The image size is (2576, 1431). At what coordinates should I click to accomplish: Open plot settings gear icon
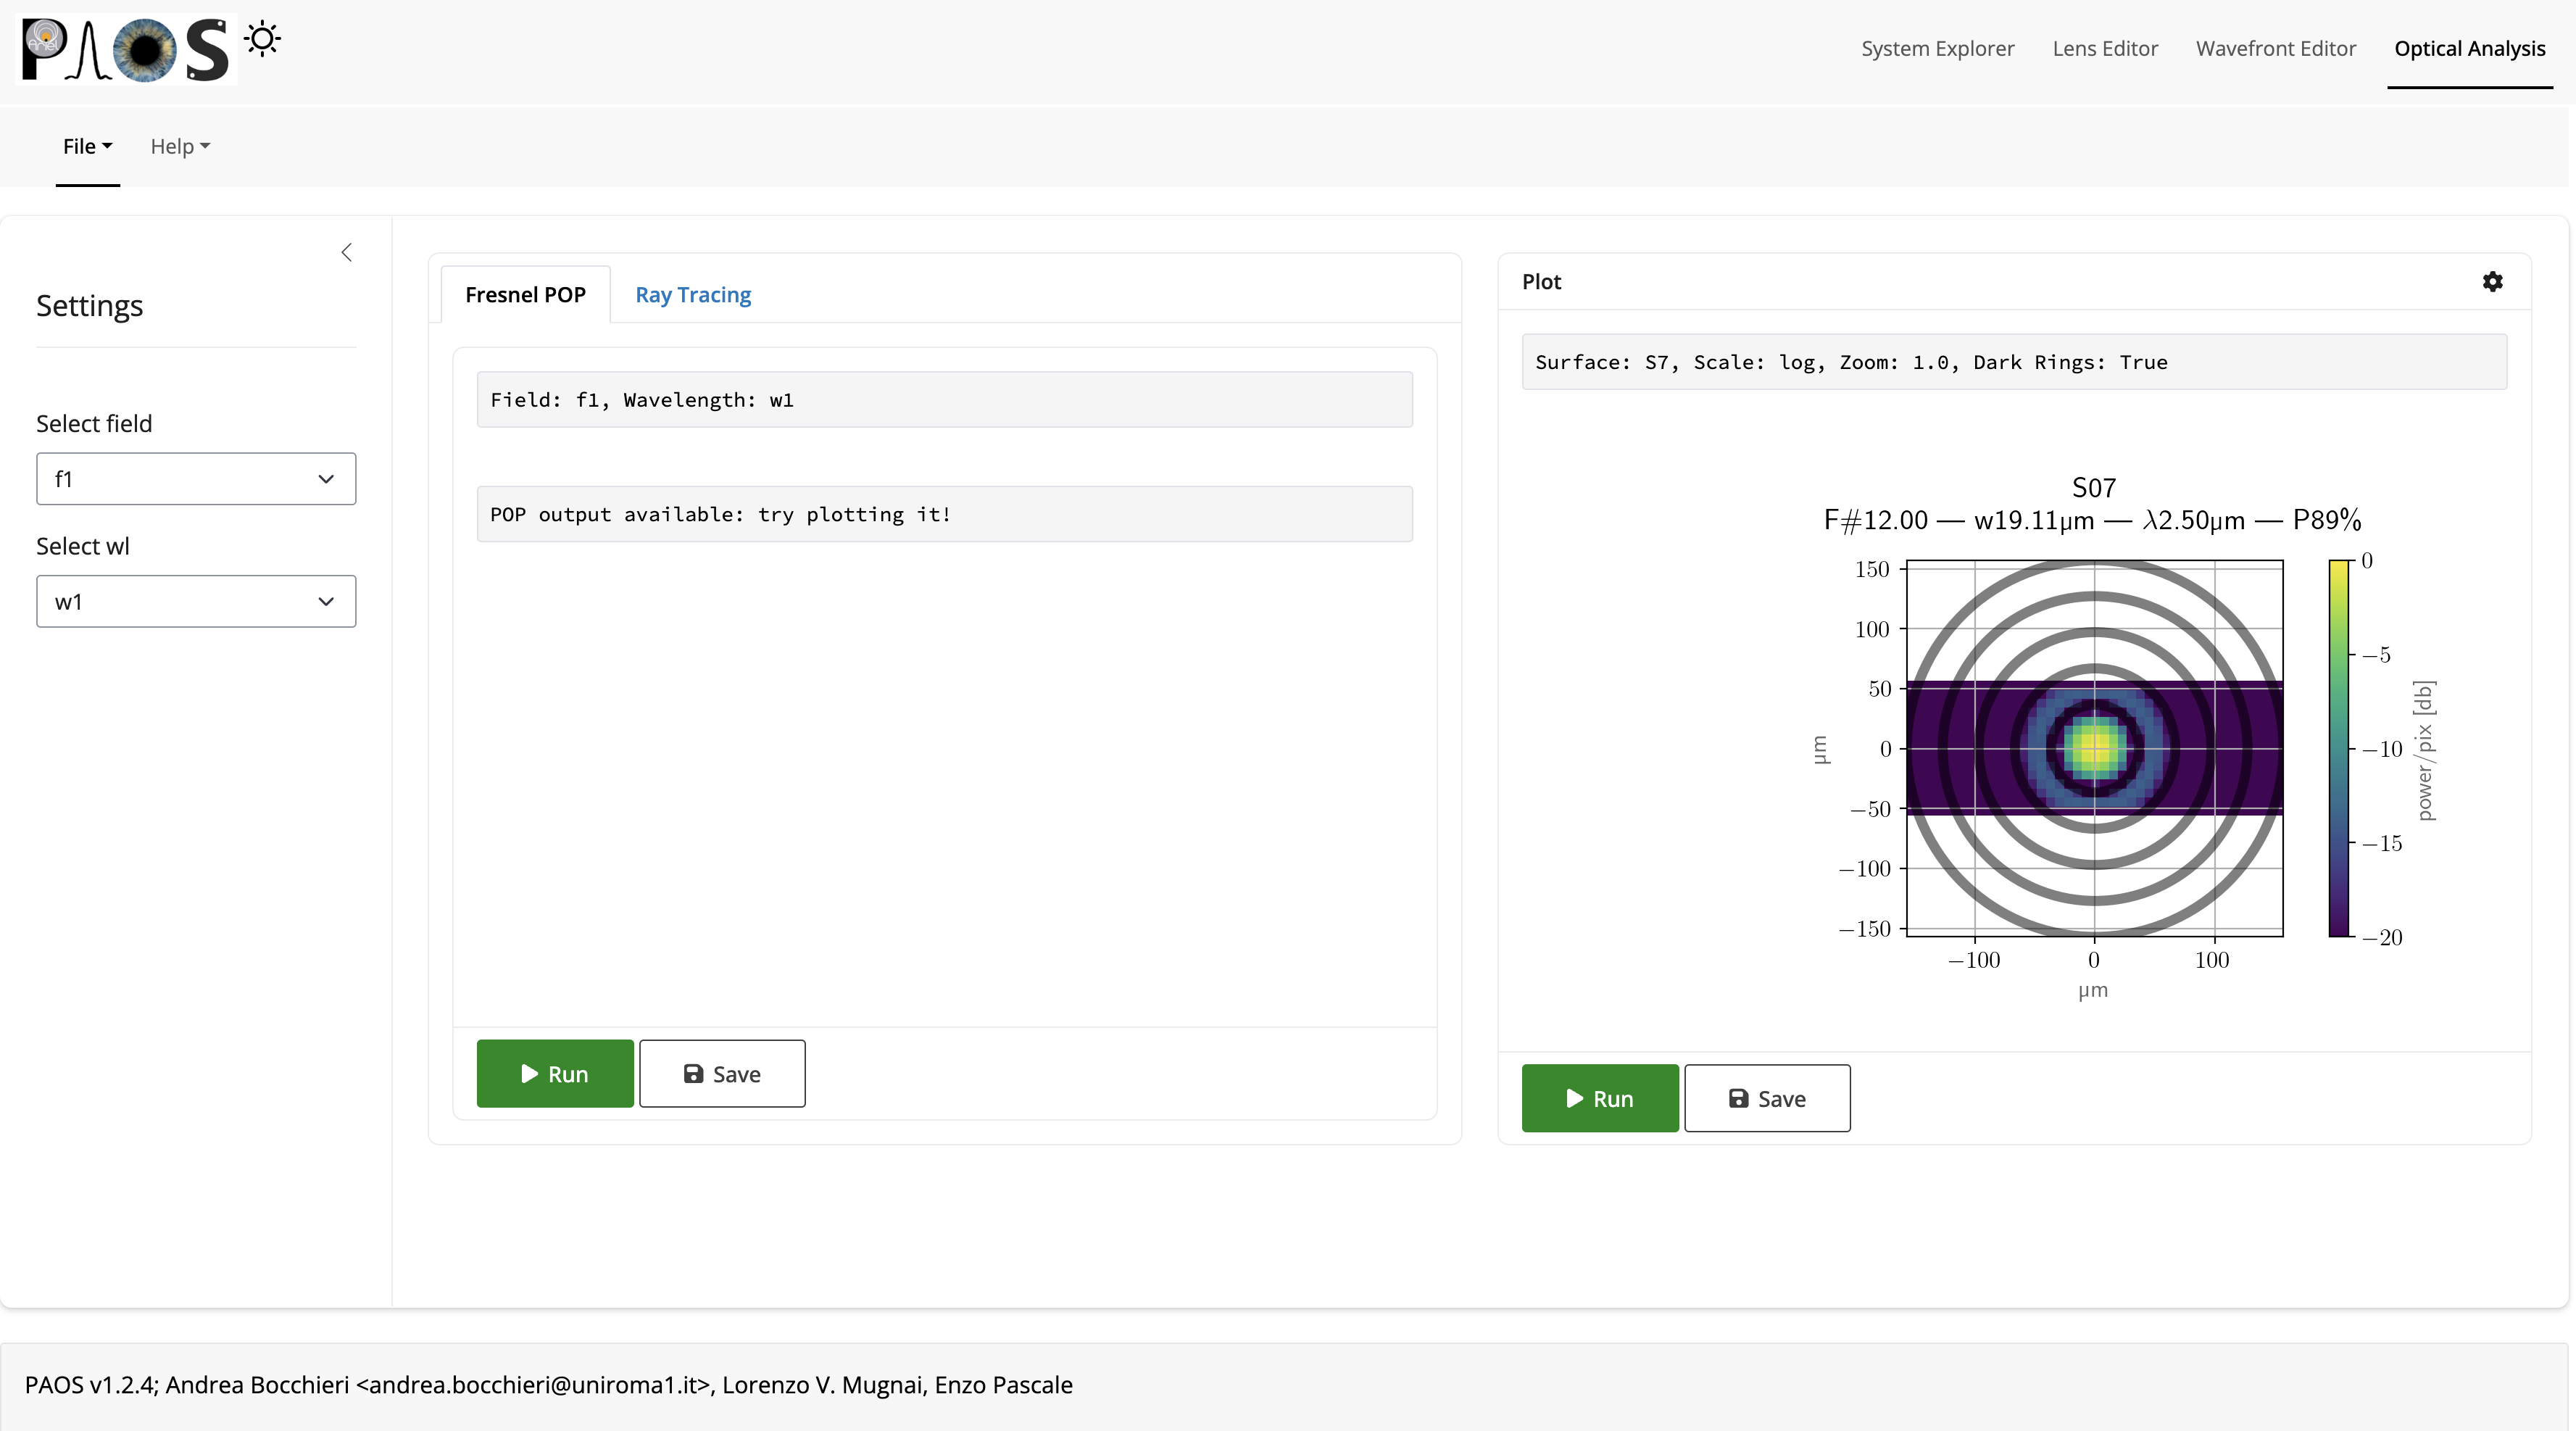[2492, 282]
